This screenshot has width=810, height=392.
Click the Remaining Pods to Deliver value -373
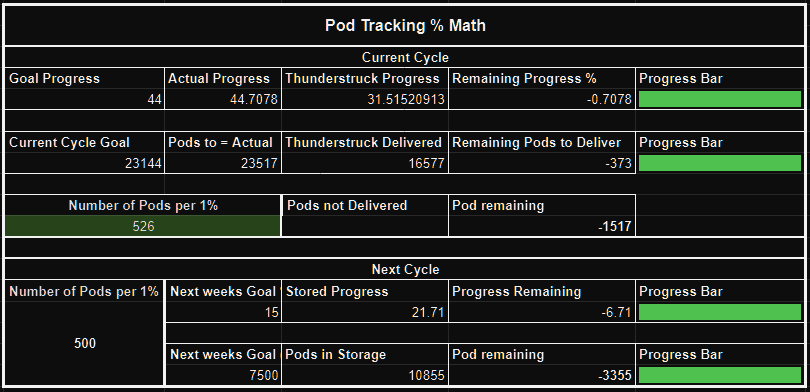(542, 164)
